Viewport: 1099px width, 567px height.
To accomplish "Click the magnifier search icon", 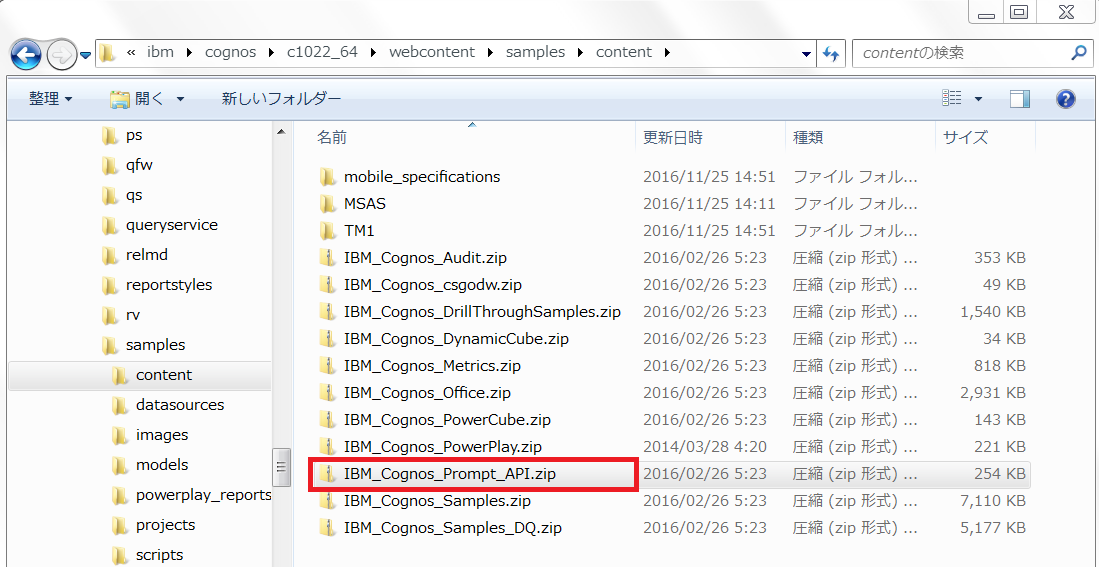I will [x=1079, y=53].
